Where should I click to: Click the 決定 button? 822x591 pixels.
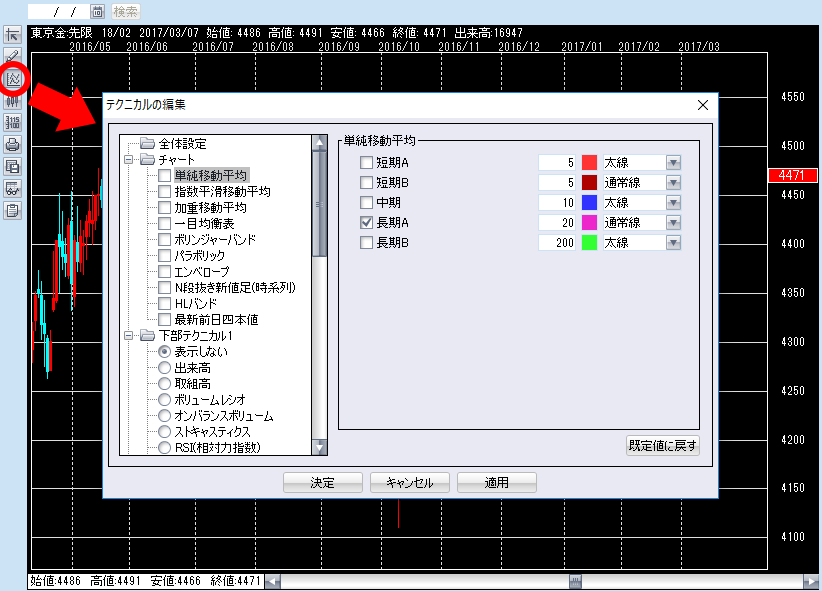322,482
